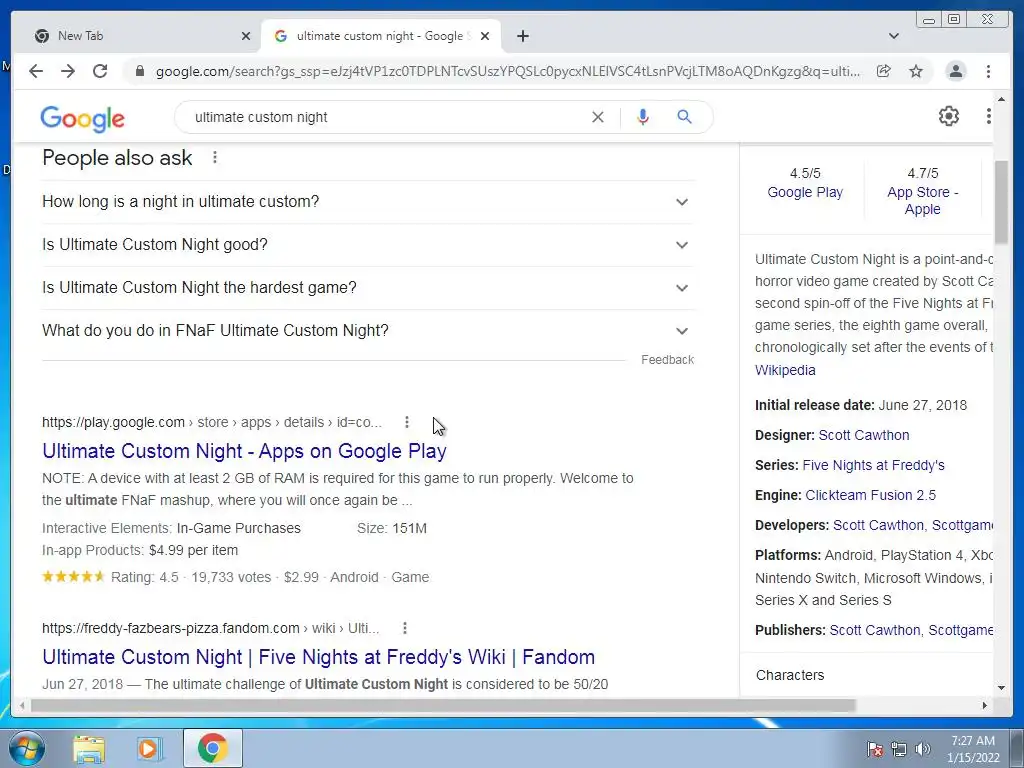Click the Designer Scott Cawthon link
This screenshot has width=1024, height=768.
pos(863,436)
